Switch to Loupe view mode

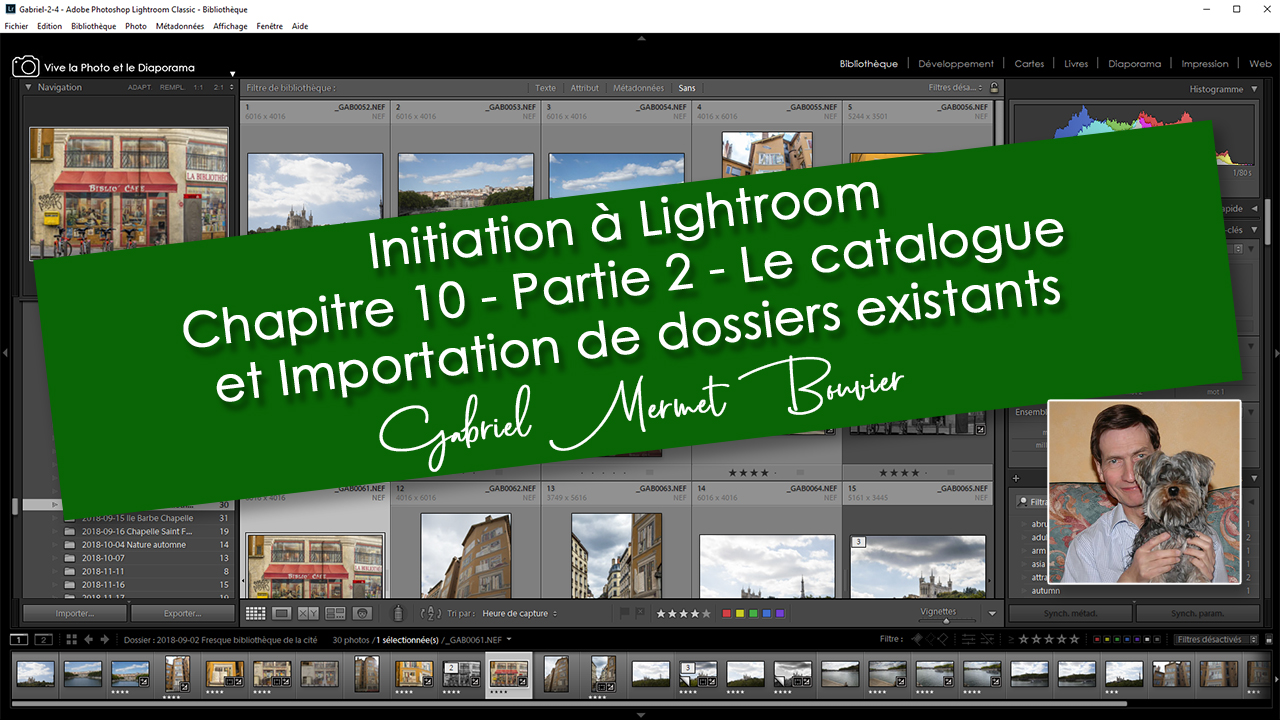coord(282,613)
